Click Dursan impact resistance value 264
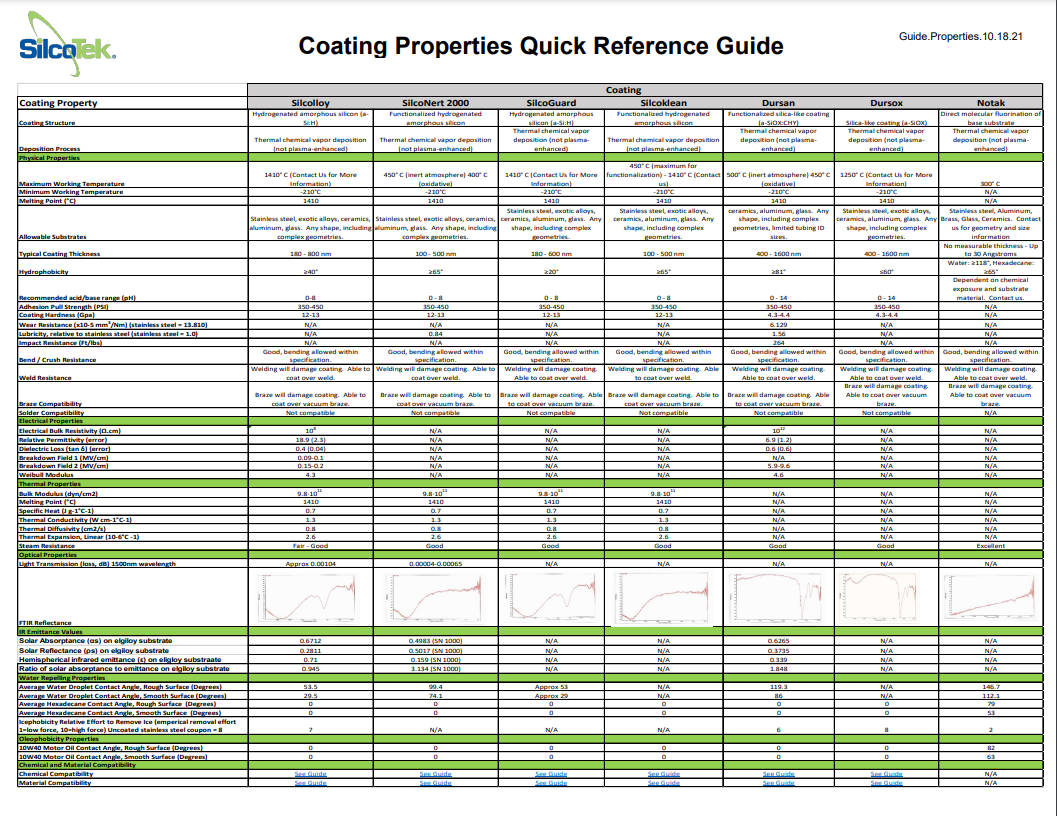 [779, 343]
